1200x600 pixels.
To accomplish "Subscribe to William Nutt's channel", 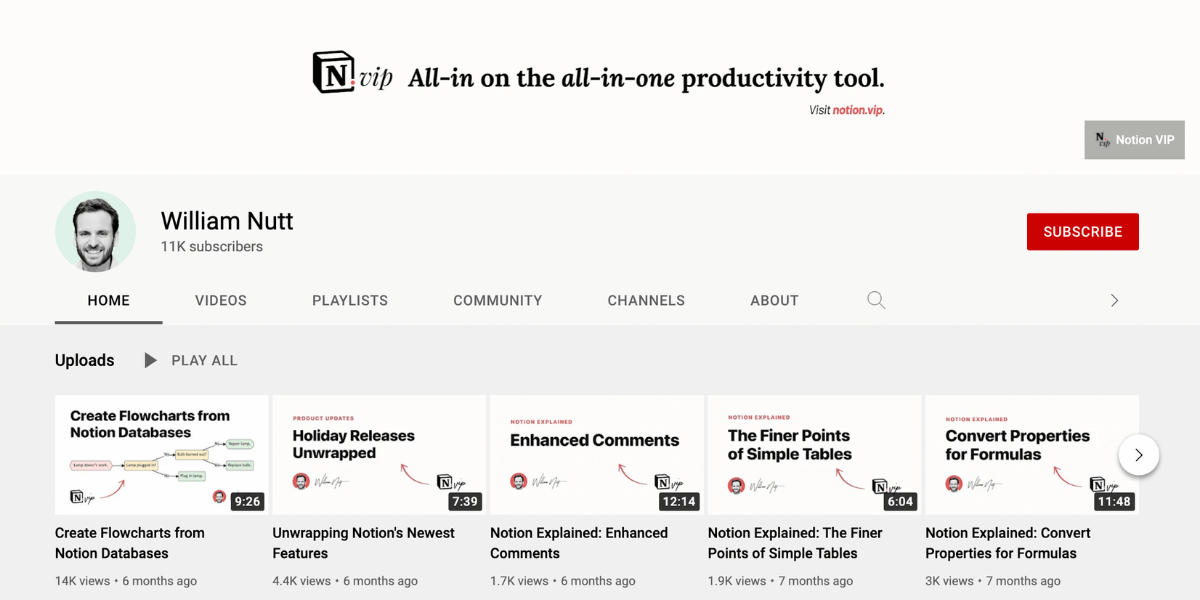I will pyautogui.click(x=1082, y=231).
